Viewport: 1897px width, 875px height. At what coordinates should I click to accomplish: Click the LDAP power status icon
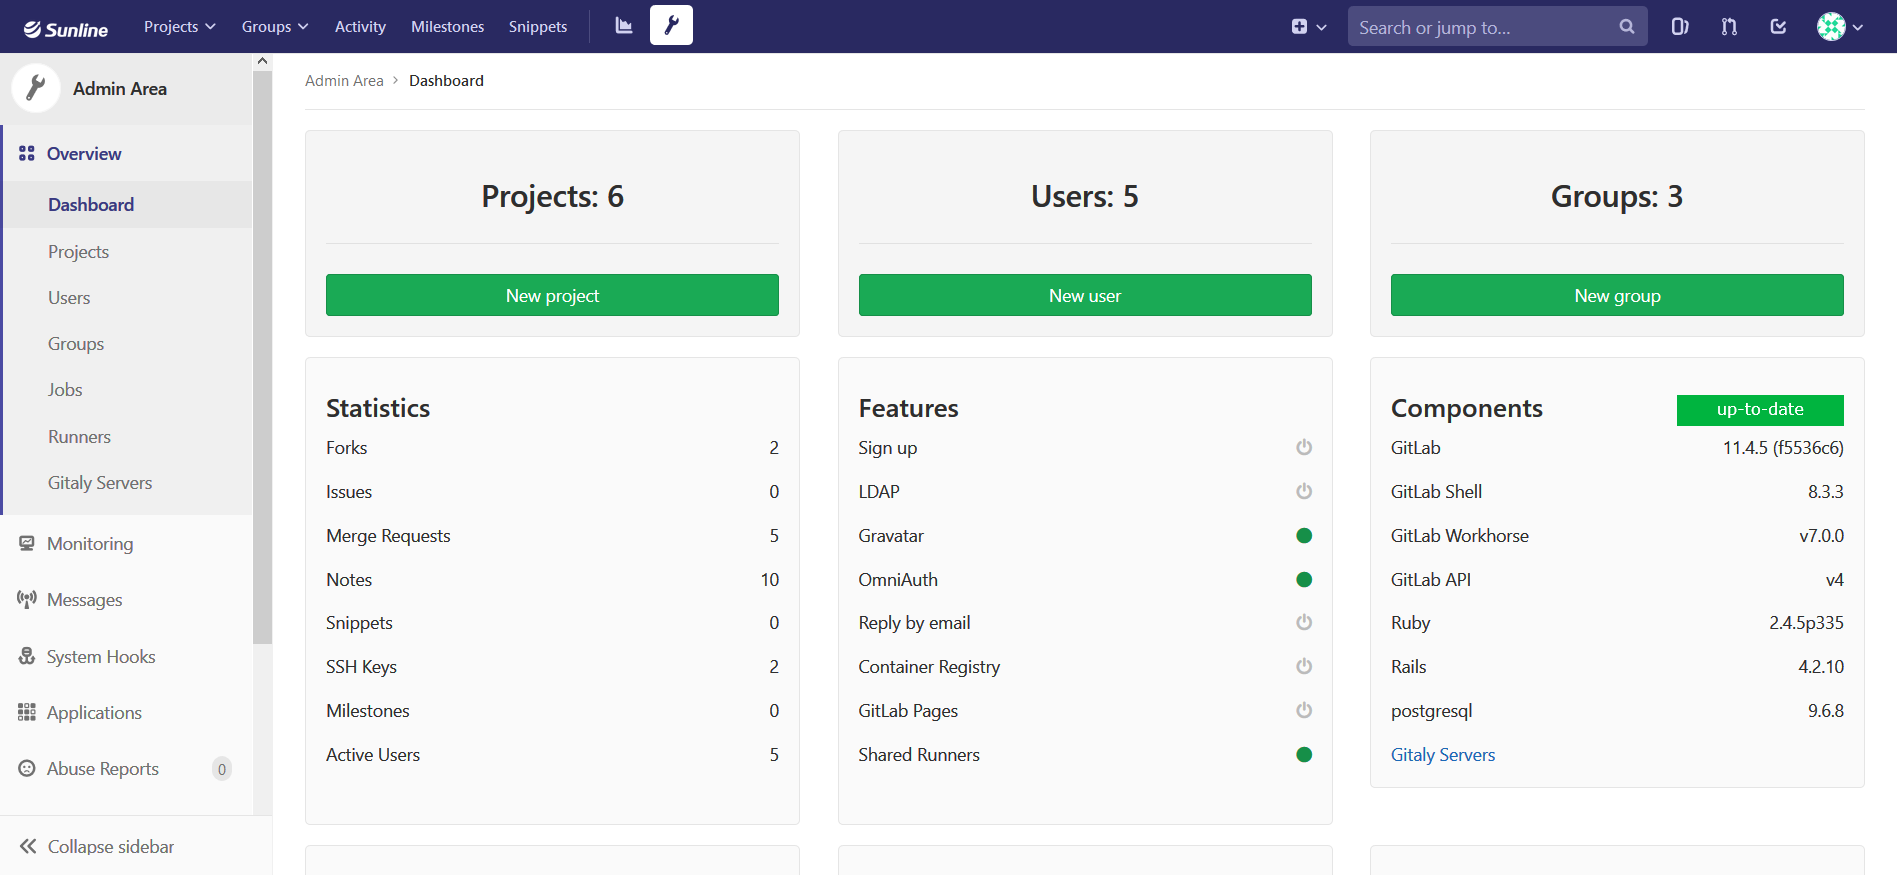click(x=1304, y=491)
